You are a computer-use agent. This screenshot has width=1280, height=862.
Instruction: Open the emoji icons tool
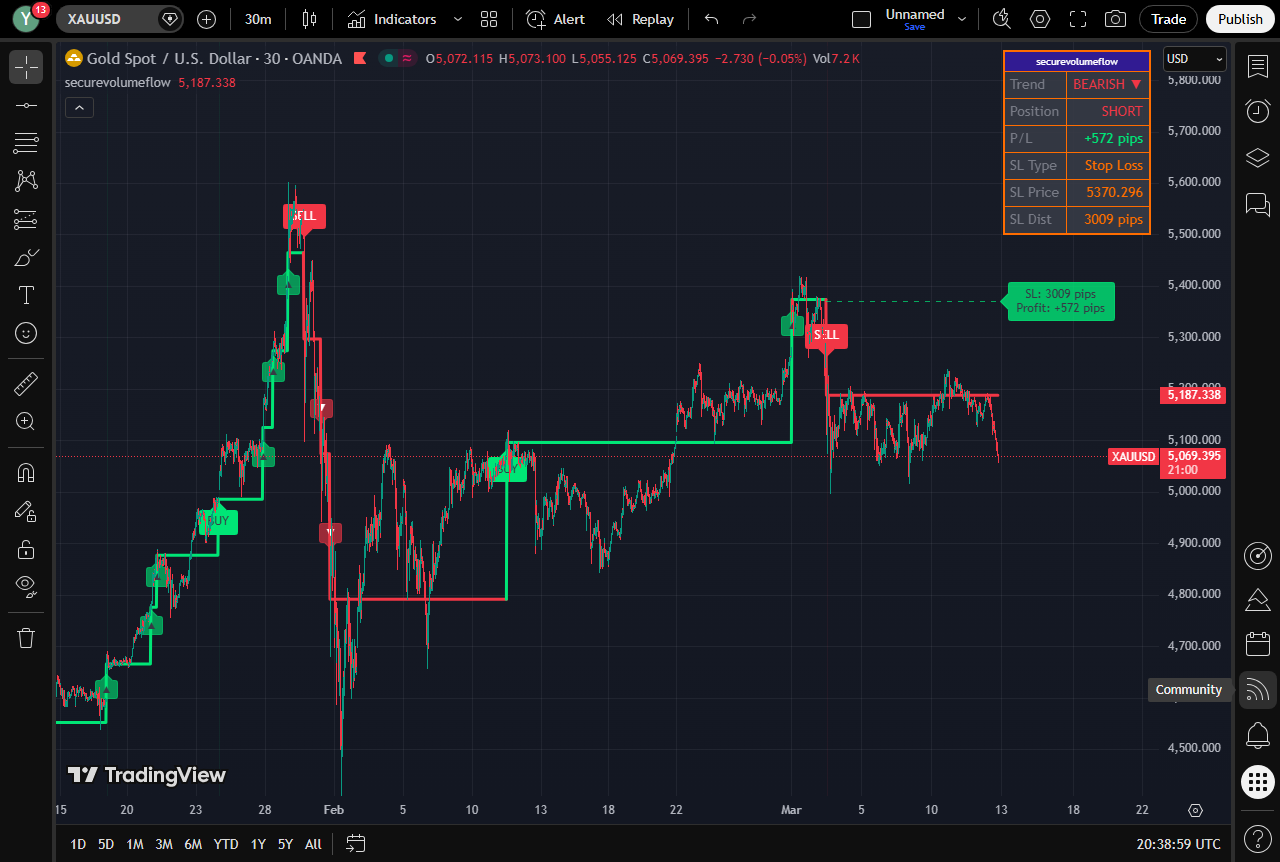(x=26, y=333)
